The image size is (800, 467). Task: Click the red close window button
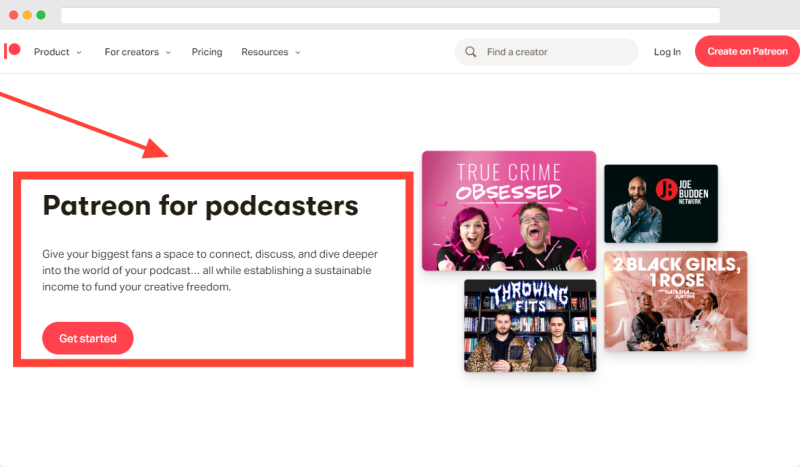[14, 15]
